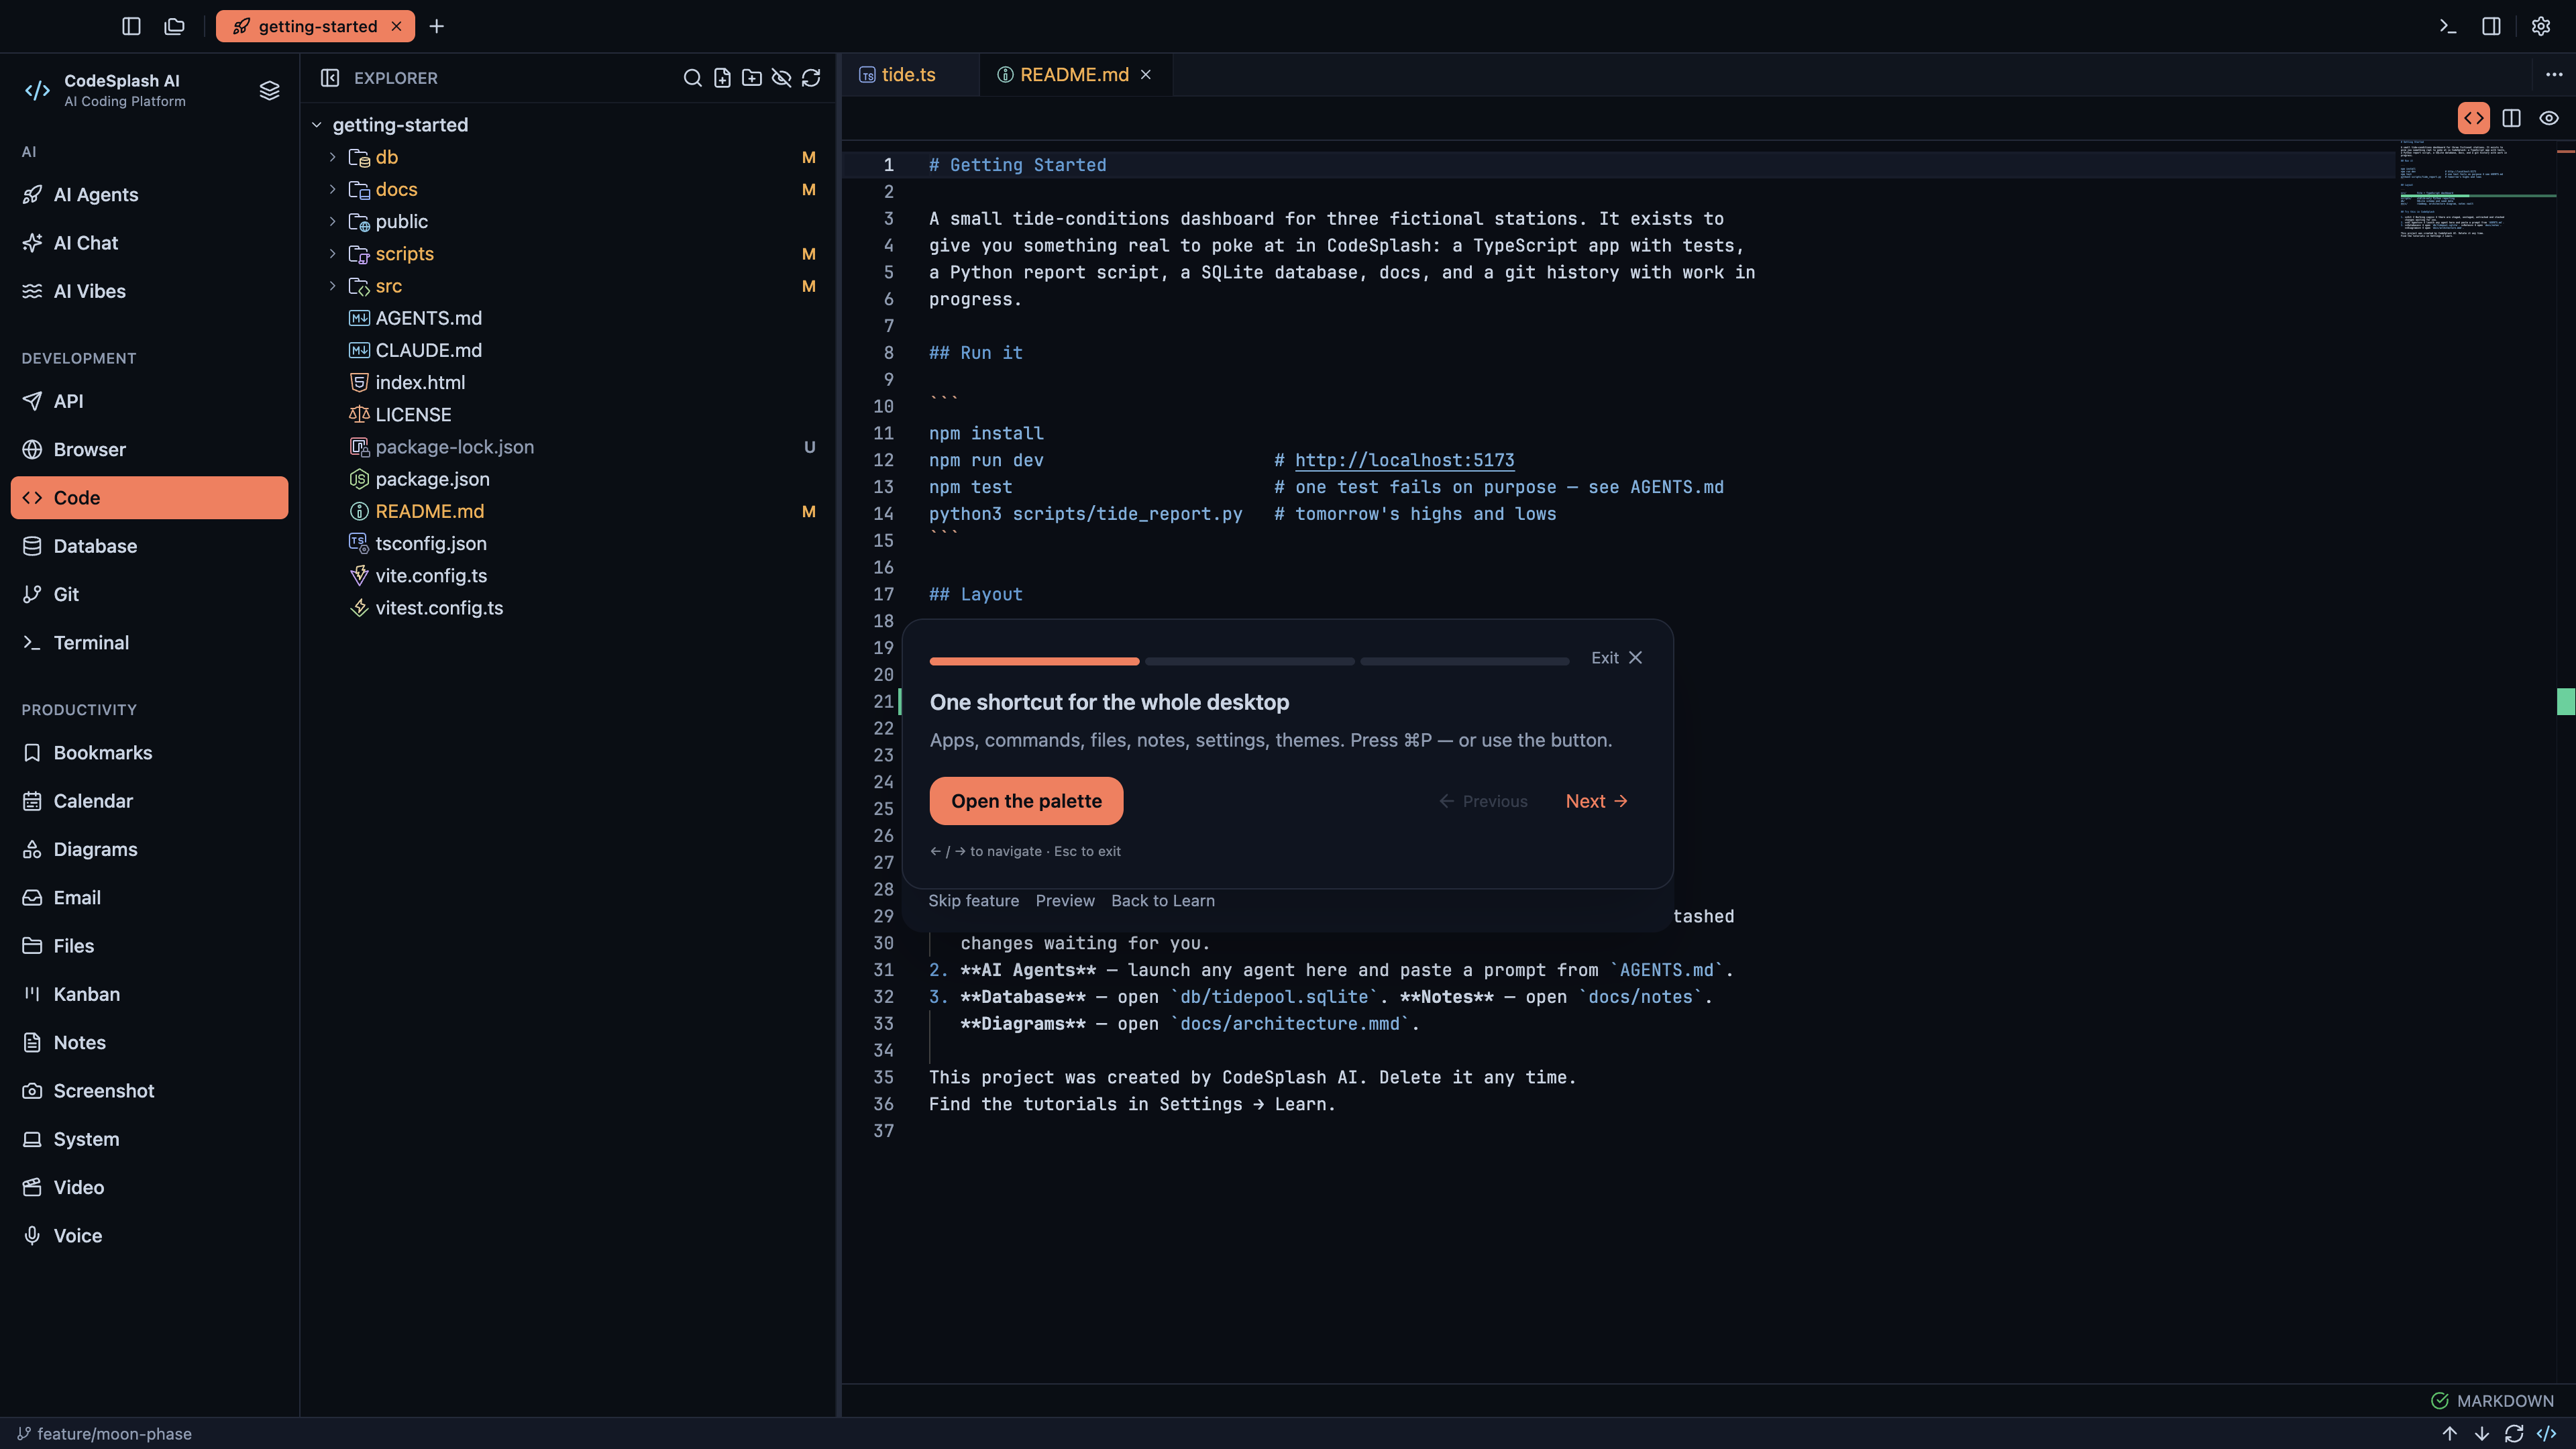Open the Git app in the sidebar
2576x1449 pixels.
[x=150, y=594]
